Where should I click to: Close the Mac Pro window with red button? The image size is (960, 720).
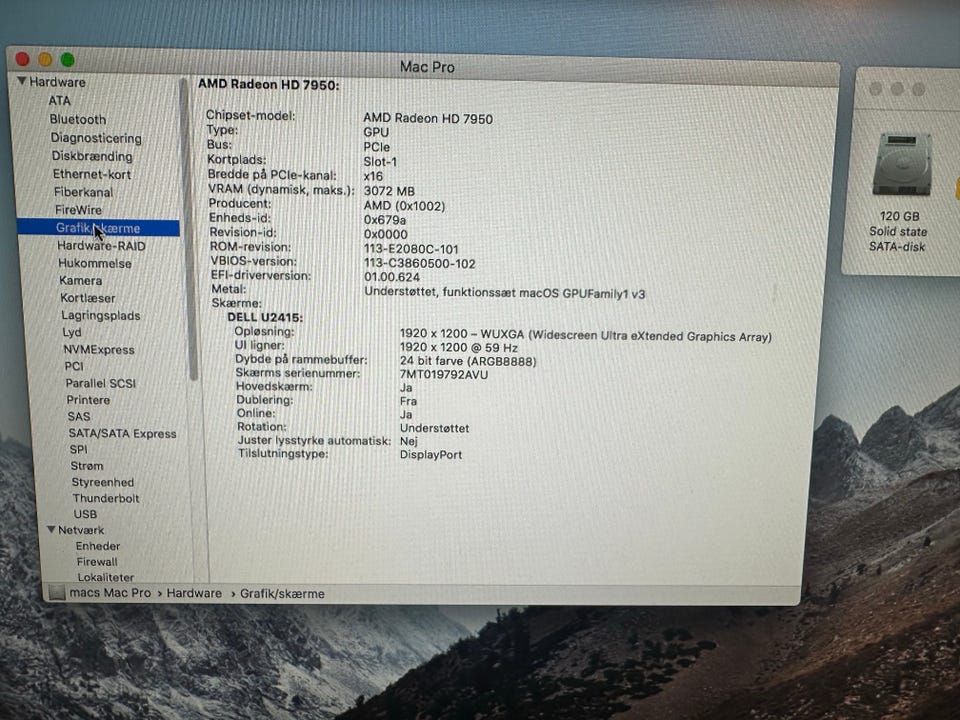(x=23, y=59)
